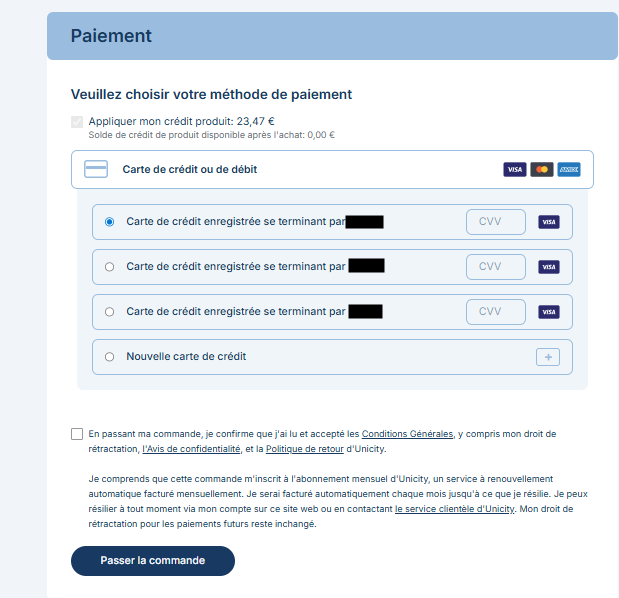This screenshot has width=619, height=598.
Task: Click CVV field of second saved card
Action: pos(495,267)
